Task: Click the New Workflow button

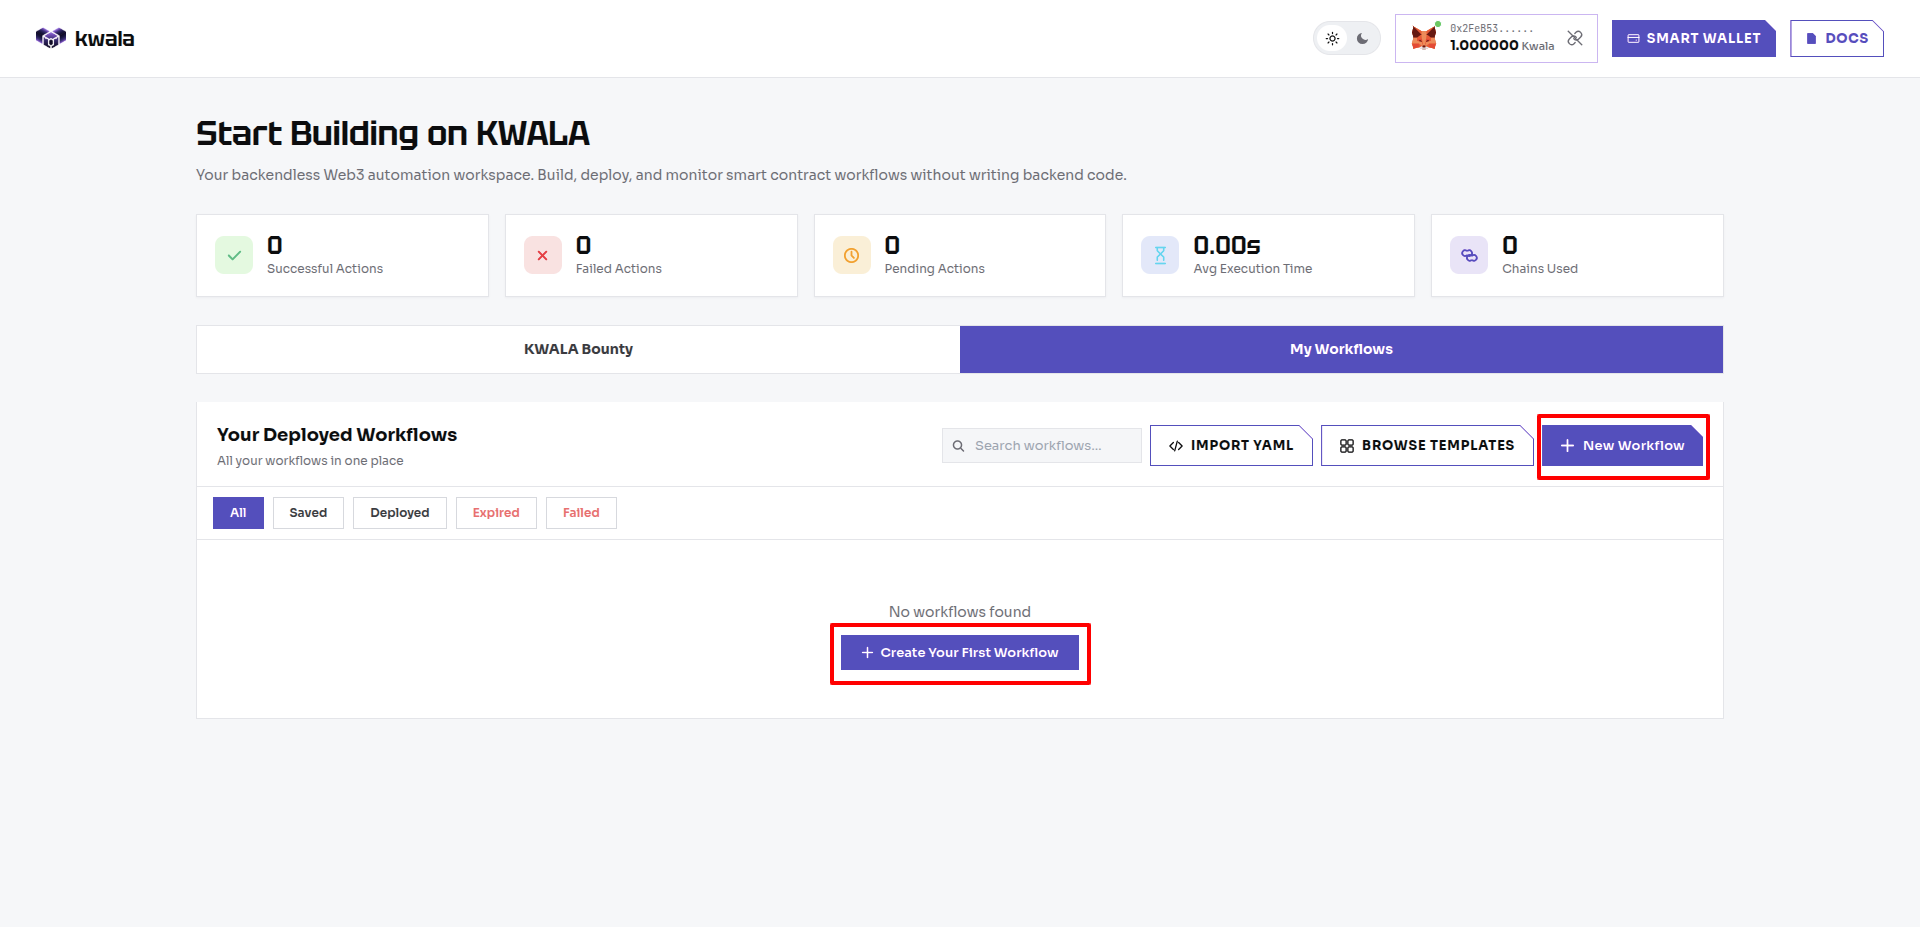Action: pos(1622,445)
